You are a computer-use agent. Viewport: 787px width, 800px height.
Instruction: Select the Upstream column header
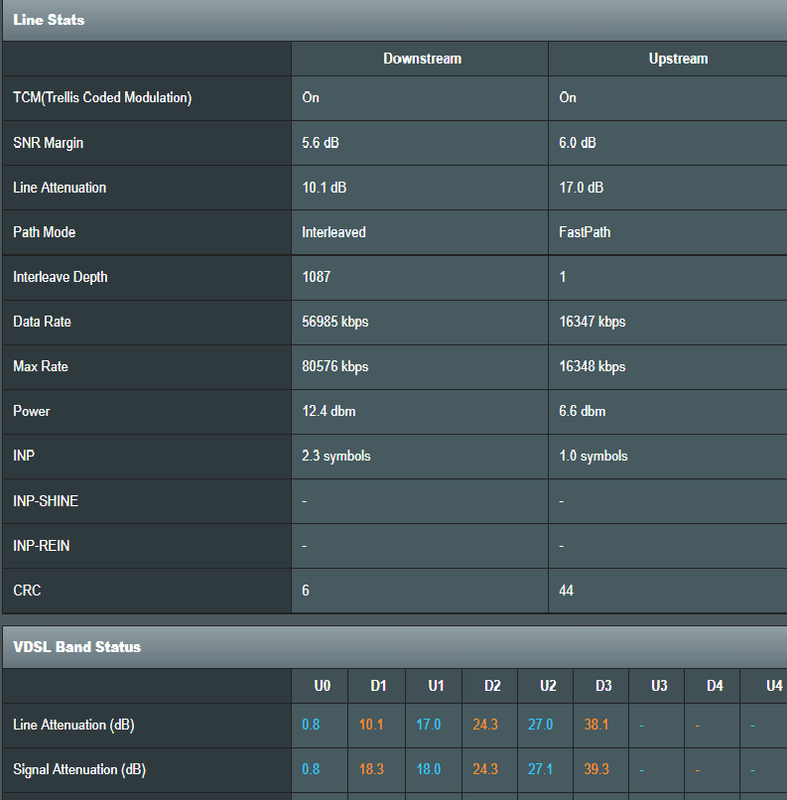point(678,59)
